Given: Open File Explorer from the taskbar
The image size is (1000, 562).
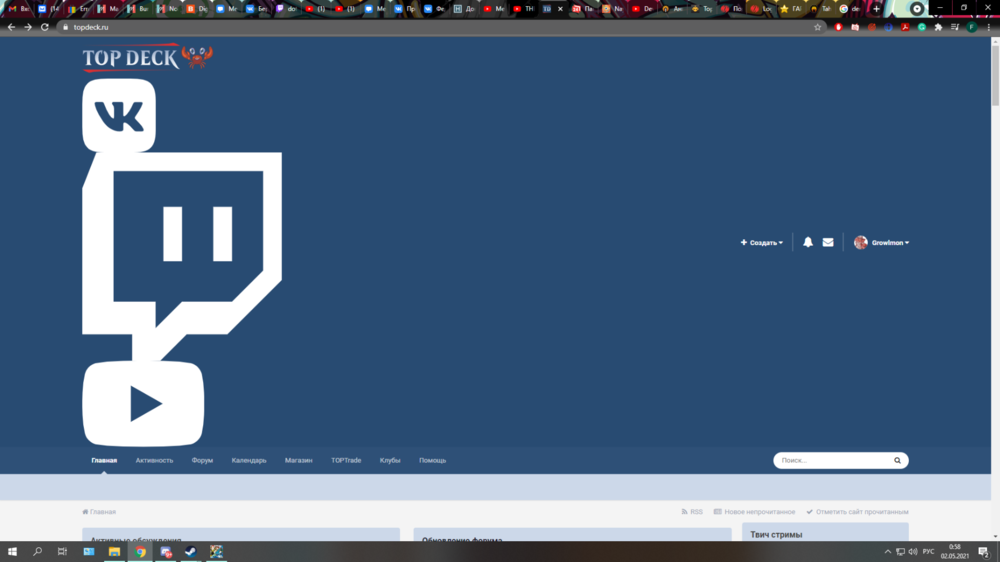Looking at the screenshot, I should [114, 552].
